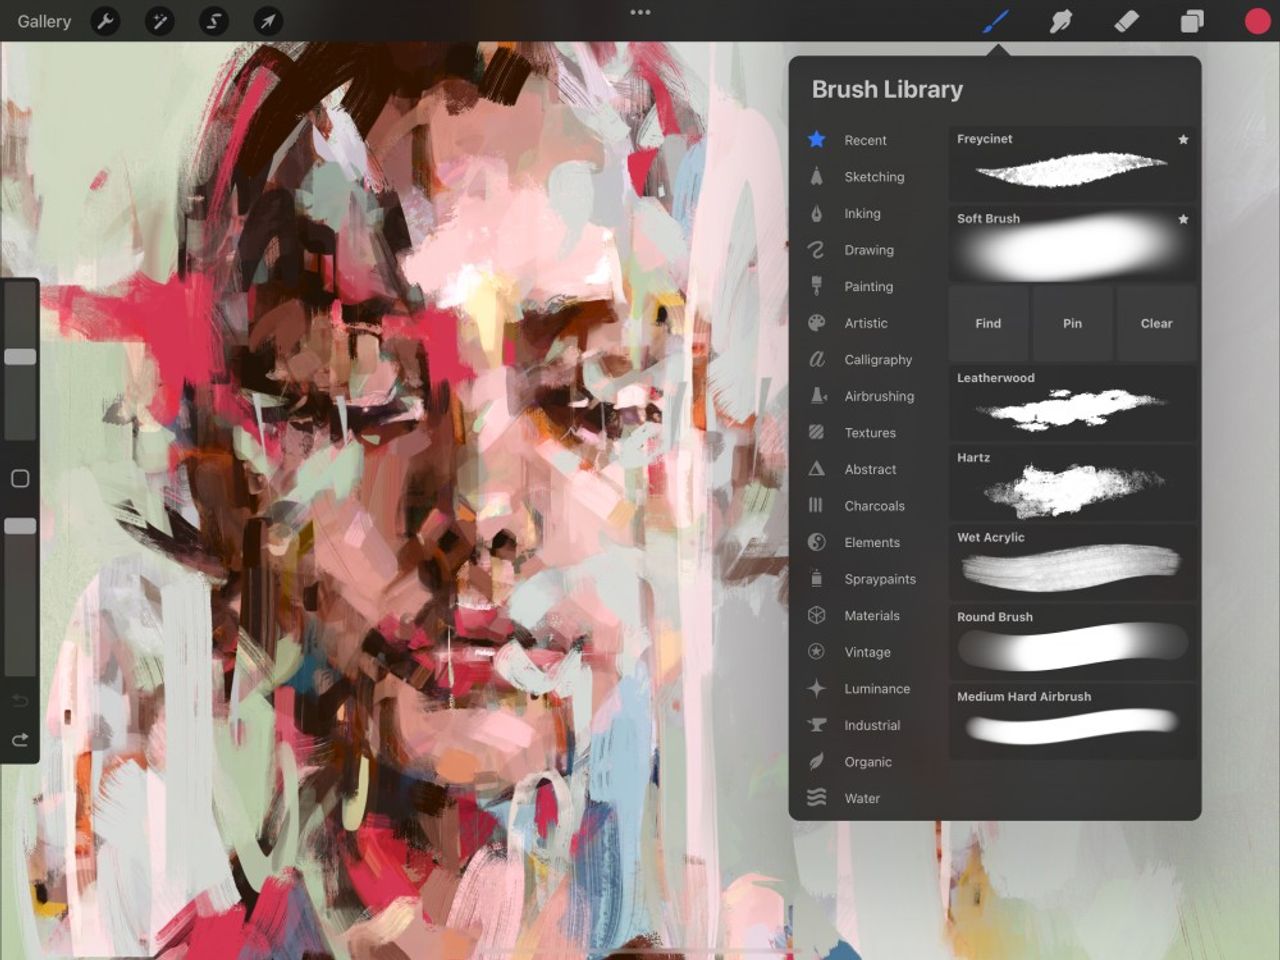Adjust the brush opacity slider handle
Viewport: 1280px width, 960px height.
point(20,526)
